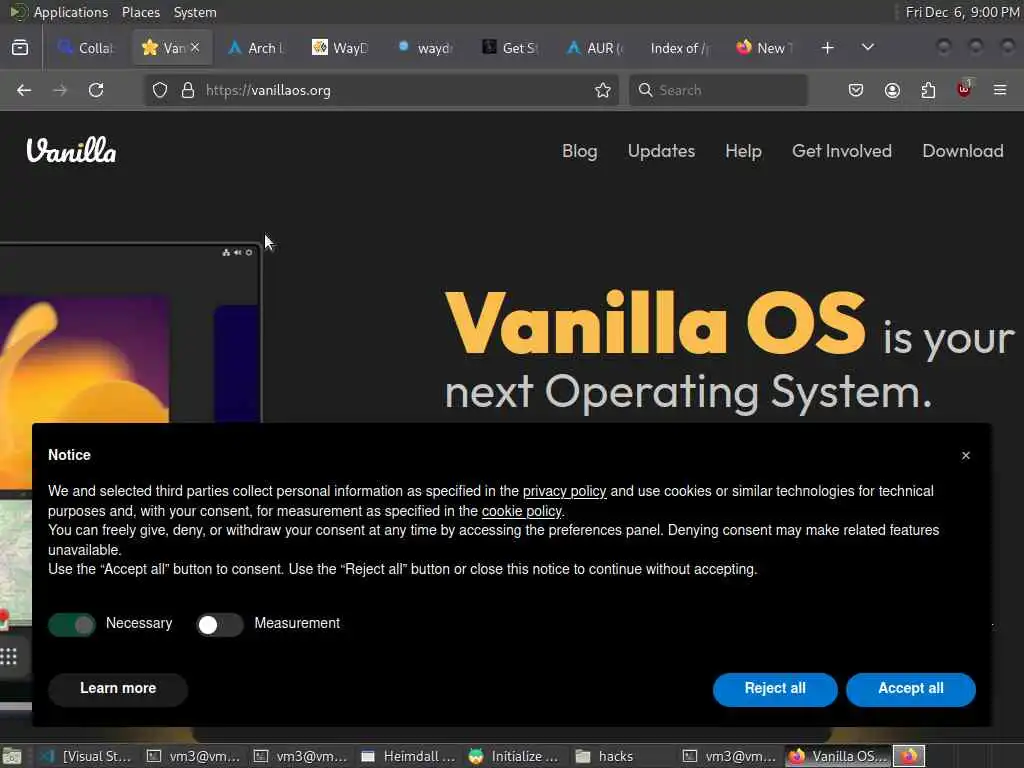Open a new browser tab
The width and height of the screenshot is (1024, 768).
827,48
